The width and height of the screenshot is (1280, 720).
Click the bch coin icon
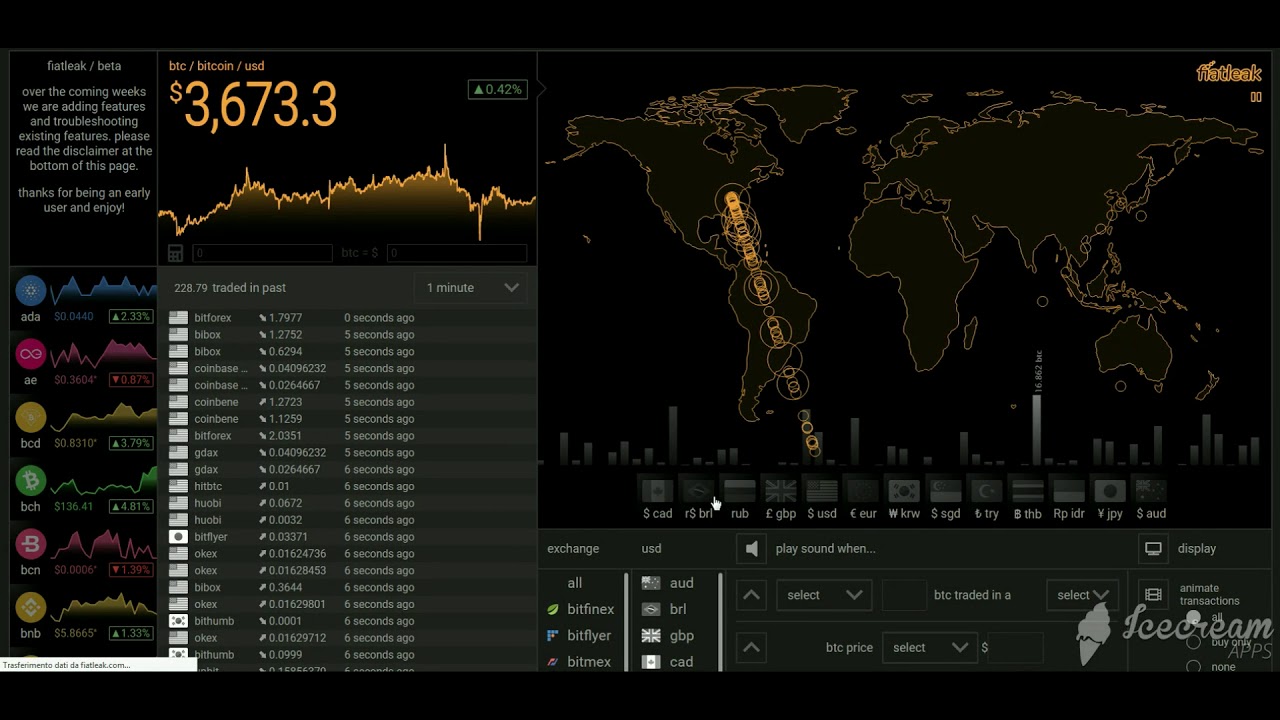coord(31,481)
